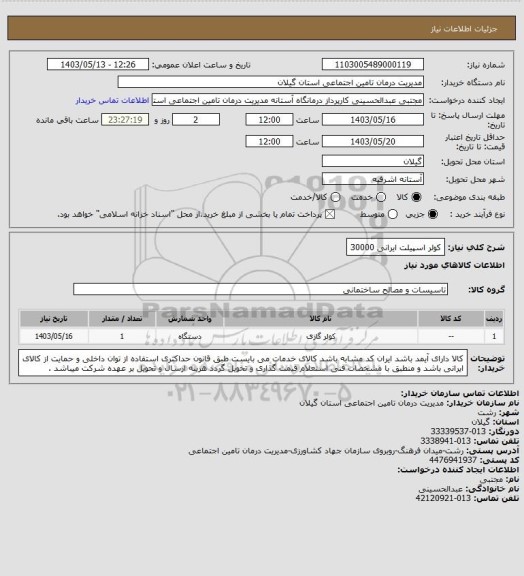The image size is (524, 576).
Task: Click the city value رشت
Action: point(487,412)
